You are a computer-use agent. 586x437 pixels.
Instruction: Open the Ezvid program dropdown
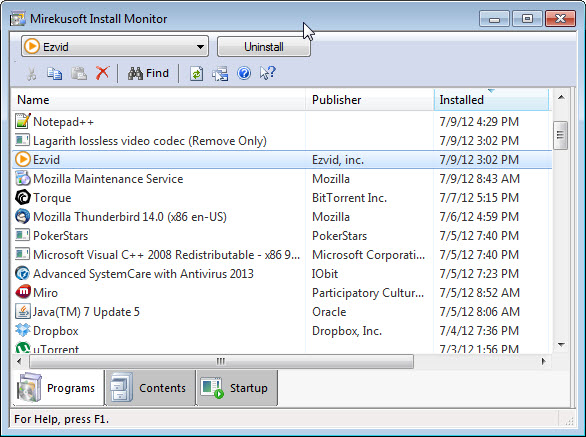click(115, 47)
